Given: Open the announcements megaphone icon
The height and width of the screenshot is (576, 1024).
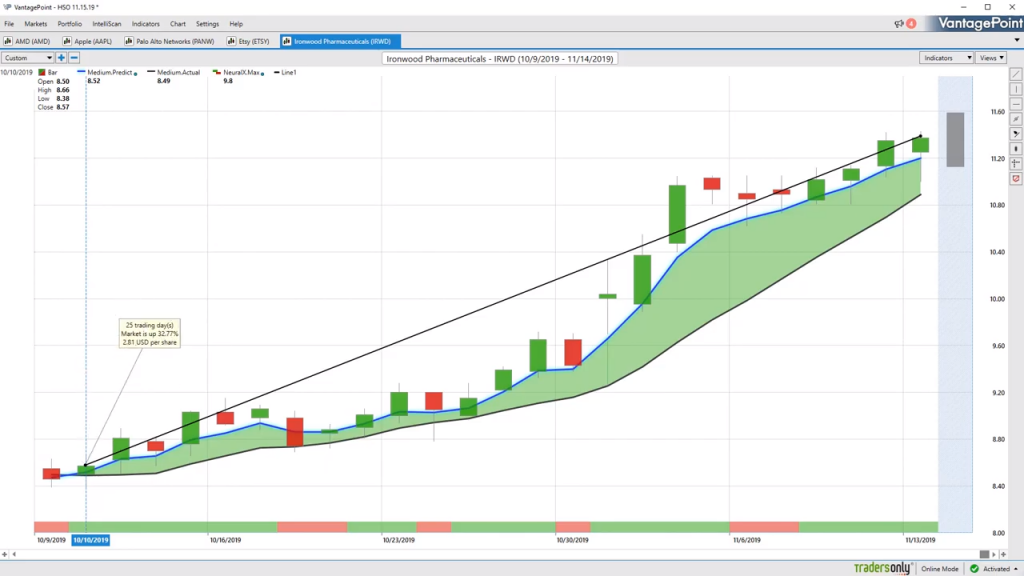Looking at the screenshot, I should 899,24.
